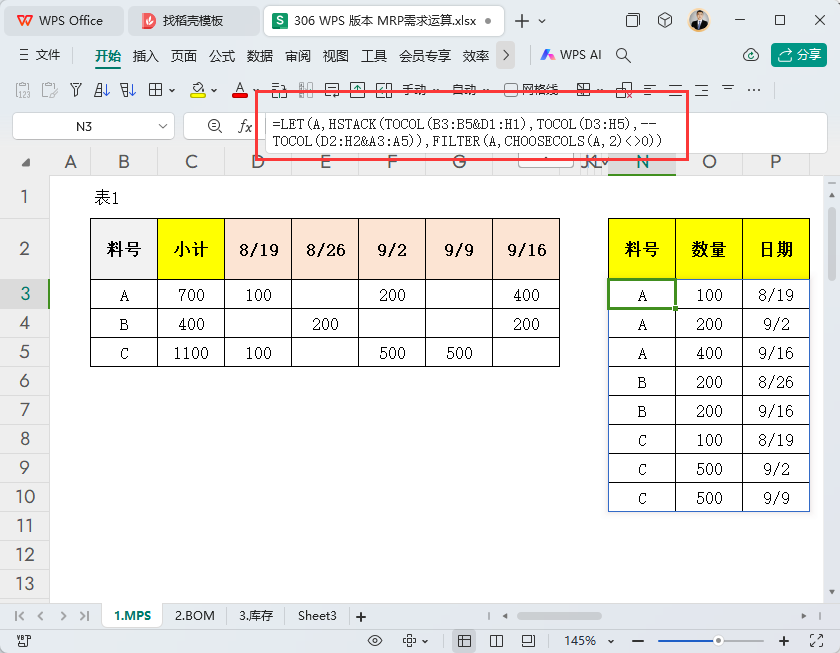Open a new document tab with plus
840x653 pixels.
coord(521,21)
